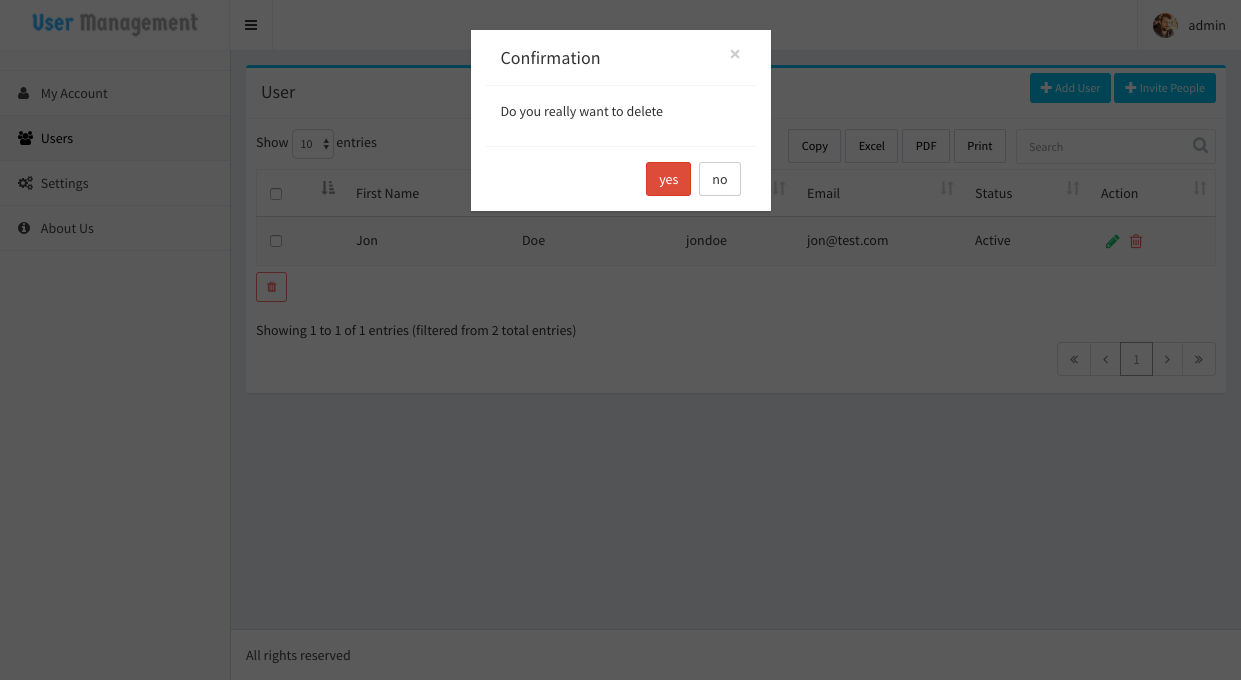Open Settings in the sidebar
The image size is (1241, 680).
115,183
